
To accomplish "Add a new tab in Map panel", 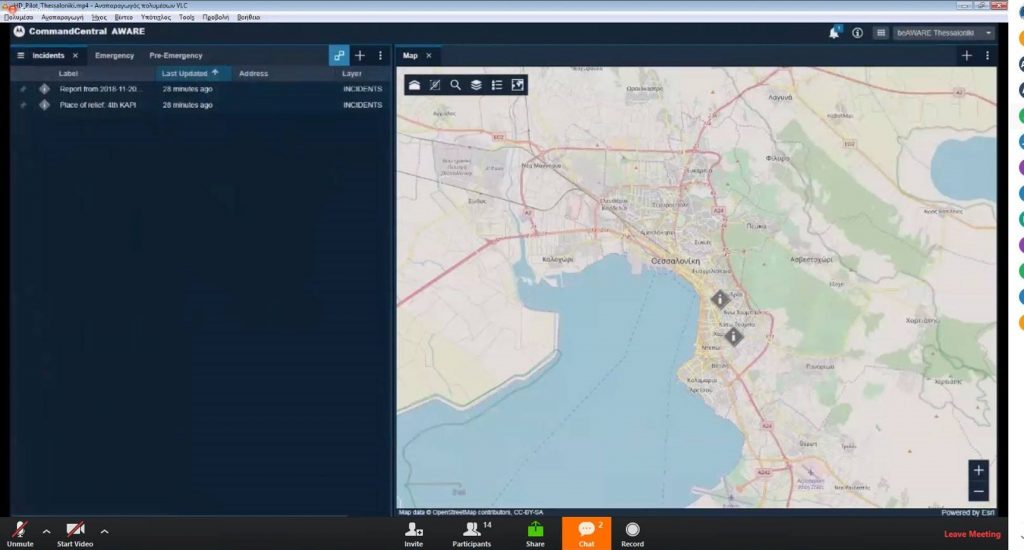I will pyautogui.click(x=967, y=56).
